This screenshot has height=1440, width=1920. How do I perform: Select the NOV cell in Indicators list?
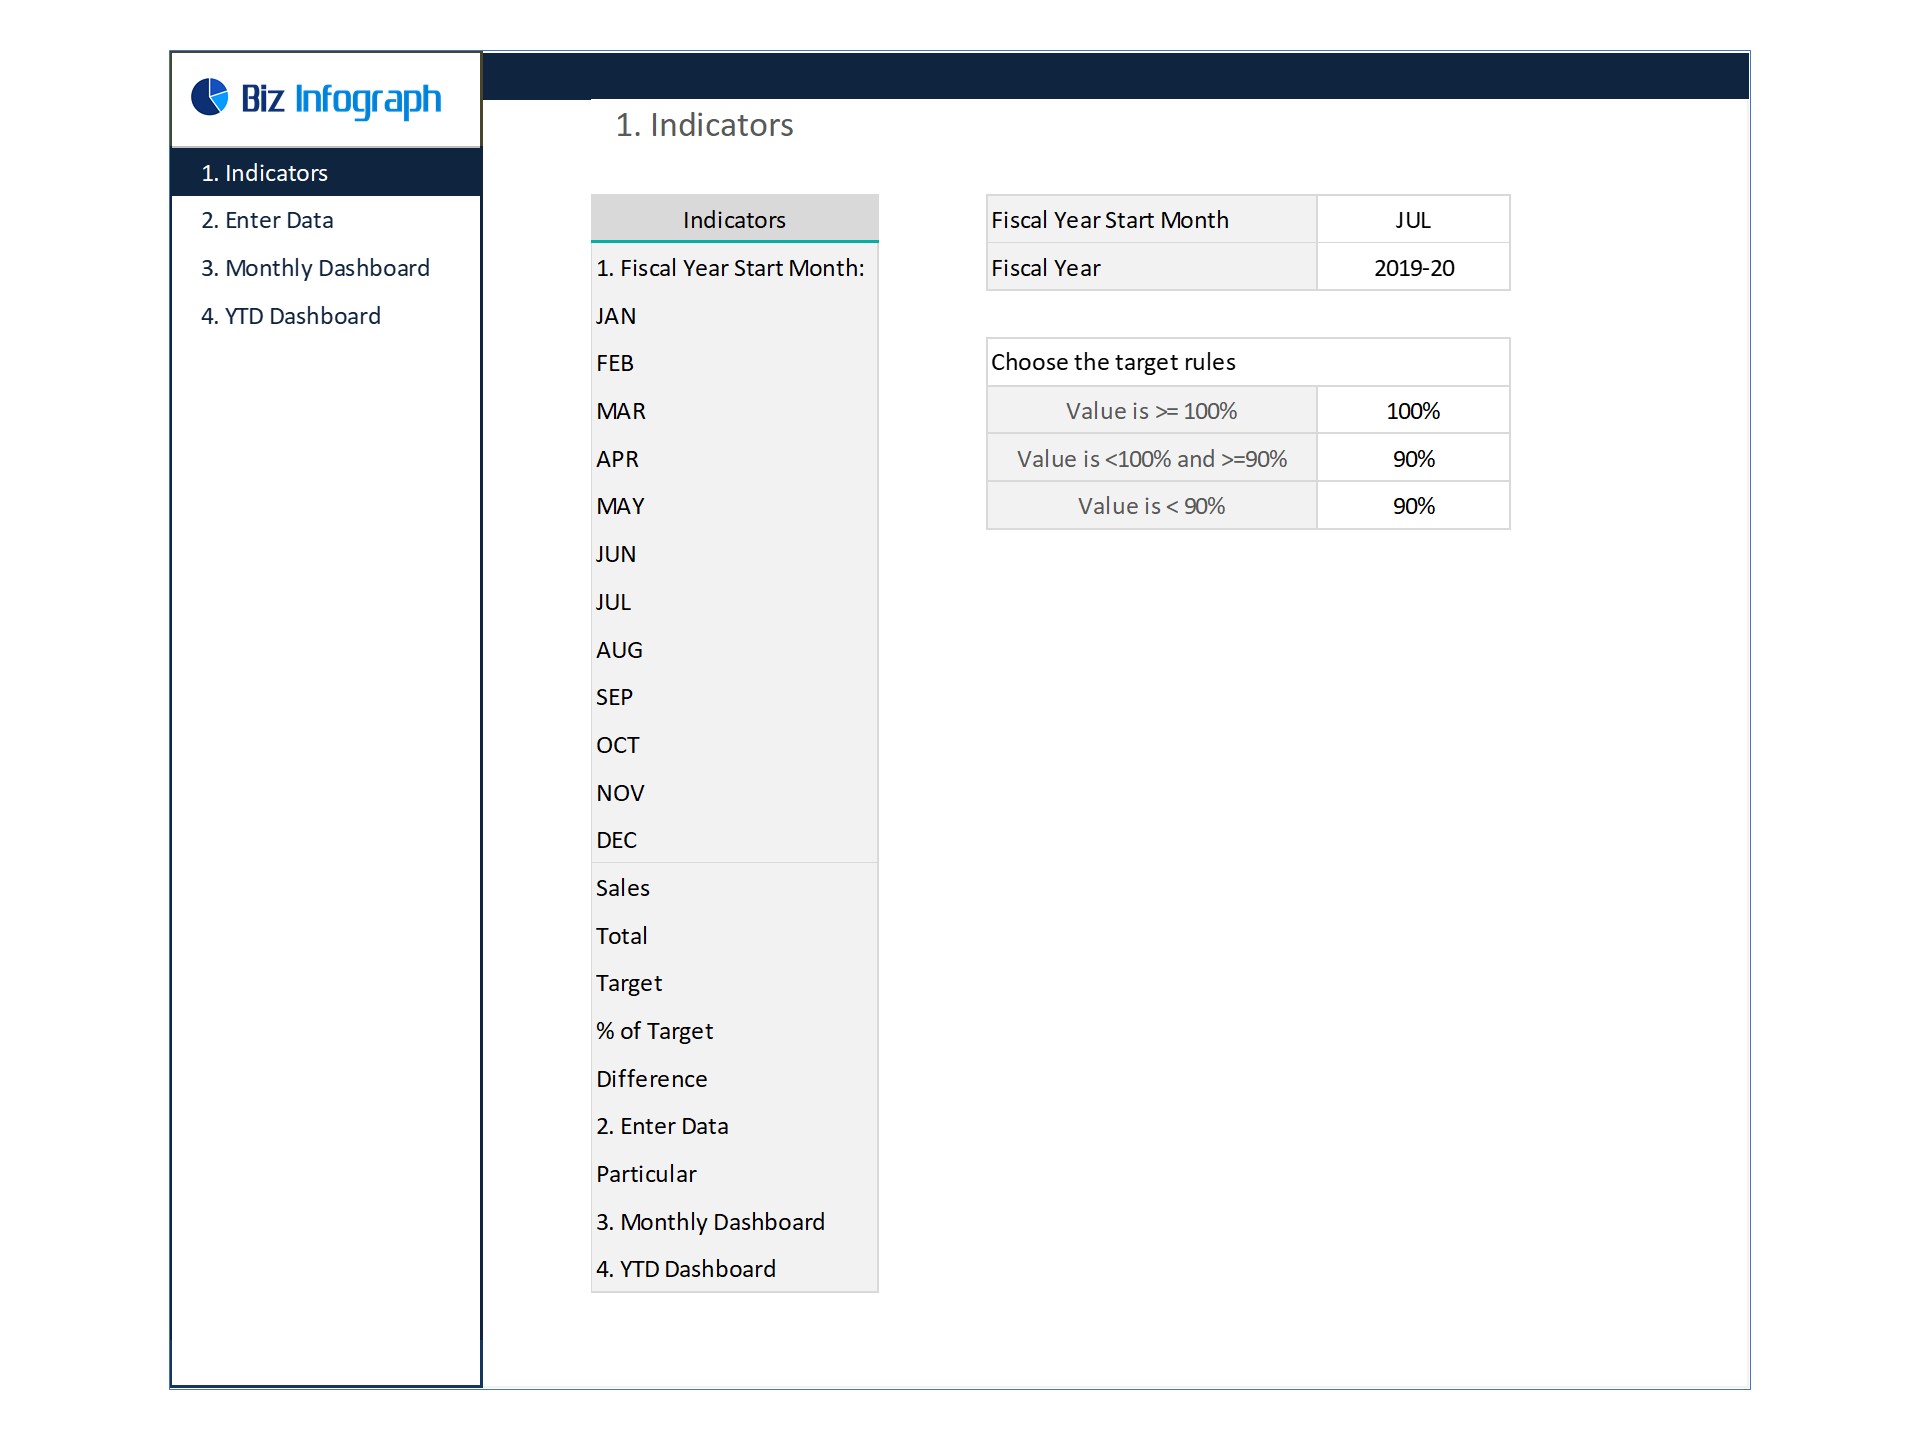(735, 793)
